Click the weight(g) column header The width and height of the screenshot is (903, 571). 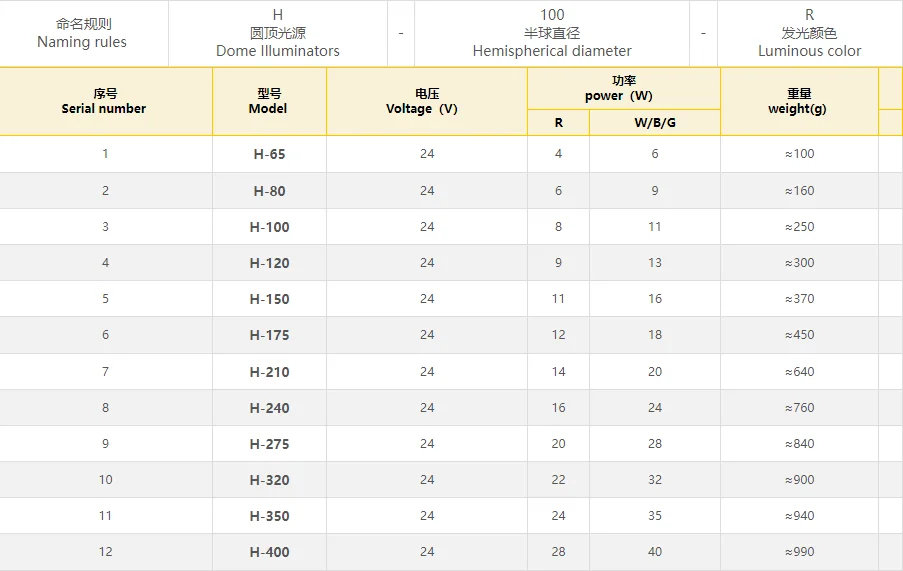pyautogui.click(x=798, y=101)
